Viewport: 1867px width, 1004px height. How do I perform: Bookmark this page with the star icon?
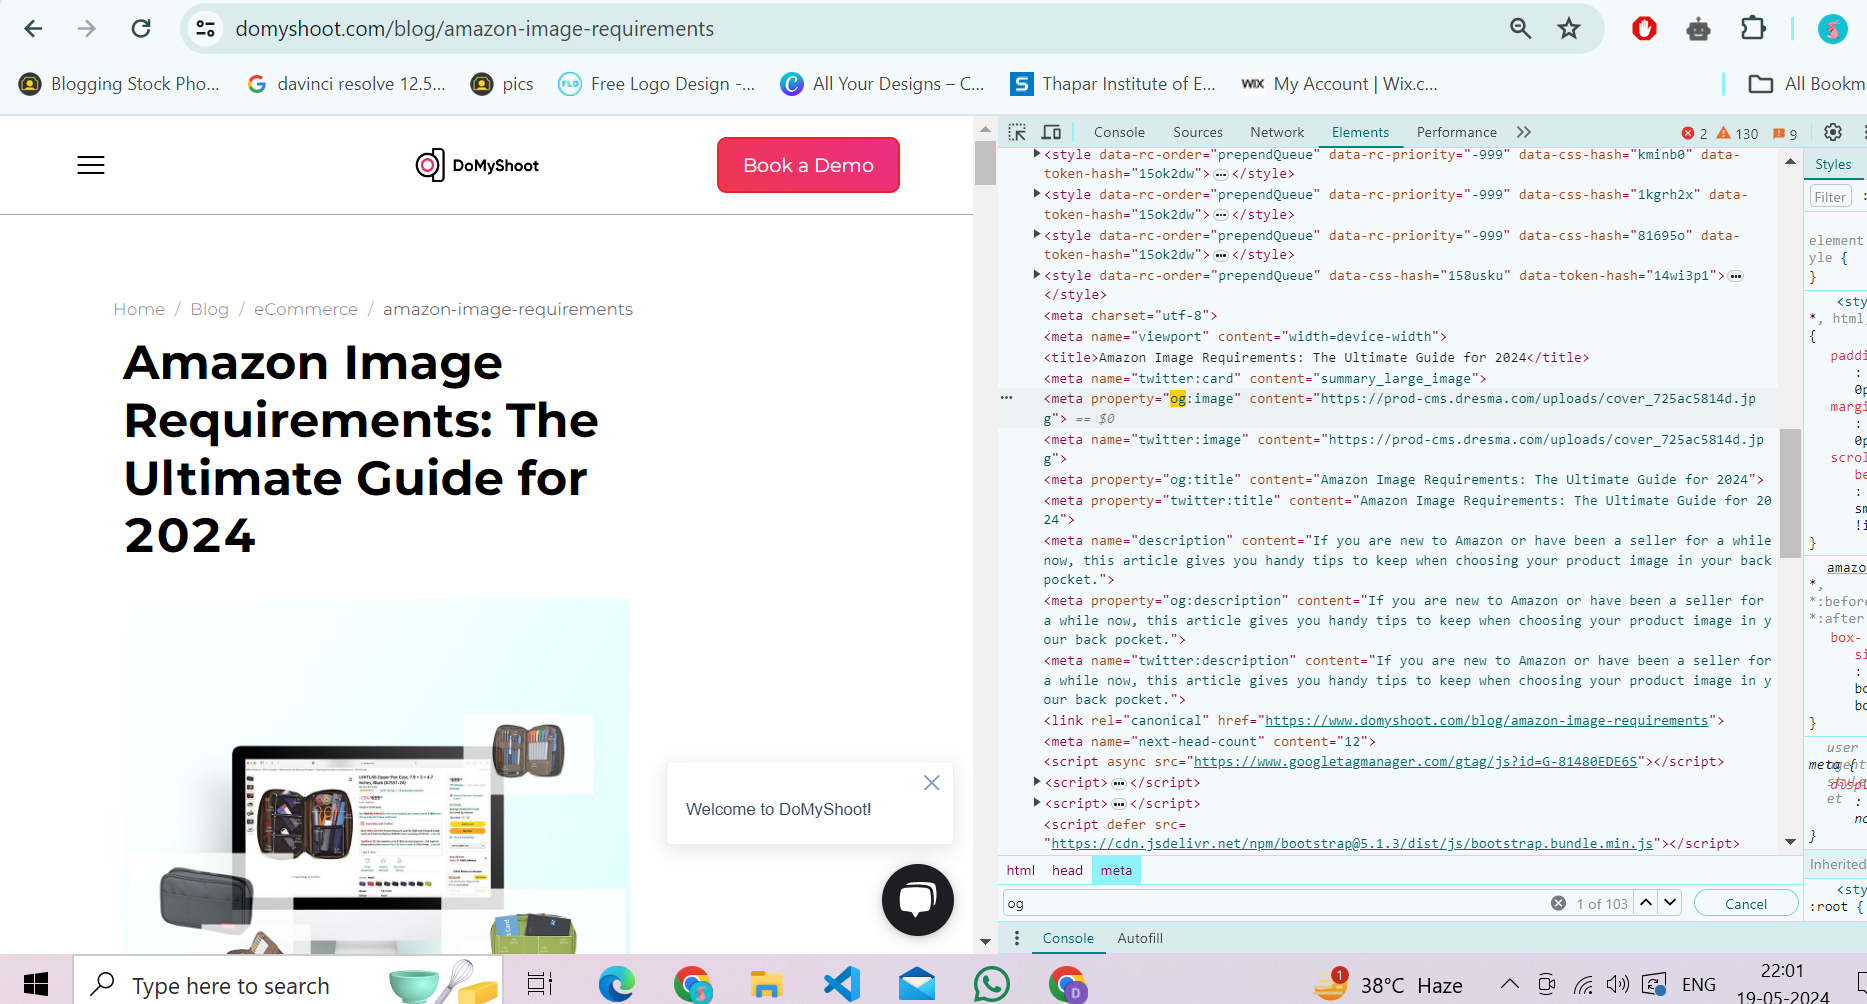tap(1568, 29)
